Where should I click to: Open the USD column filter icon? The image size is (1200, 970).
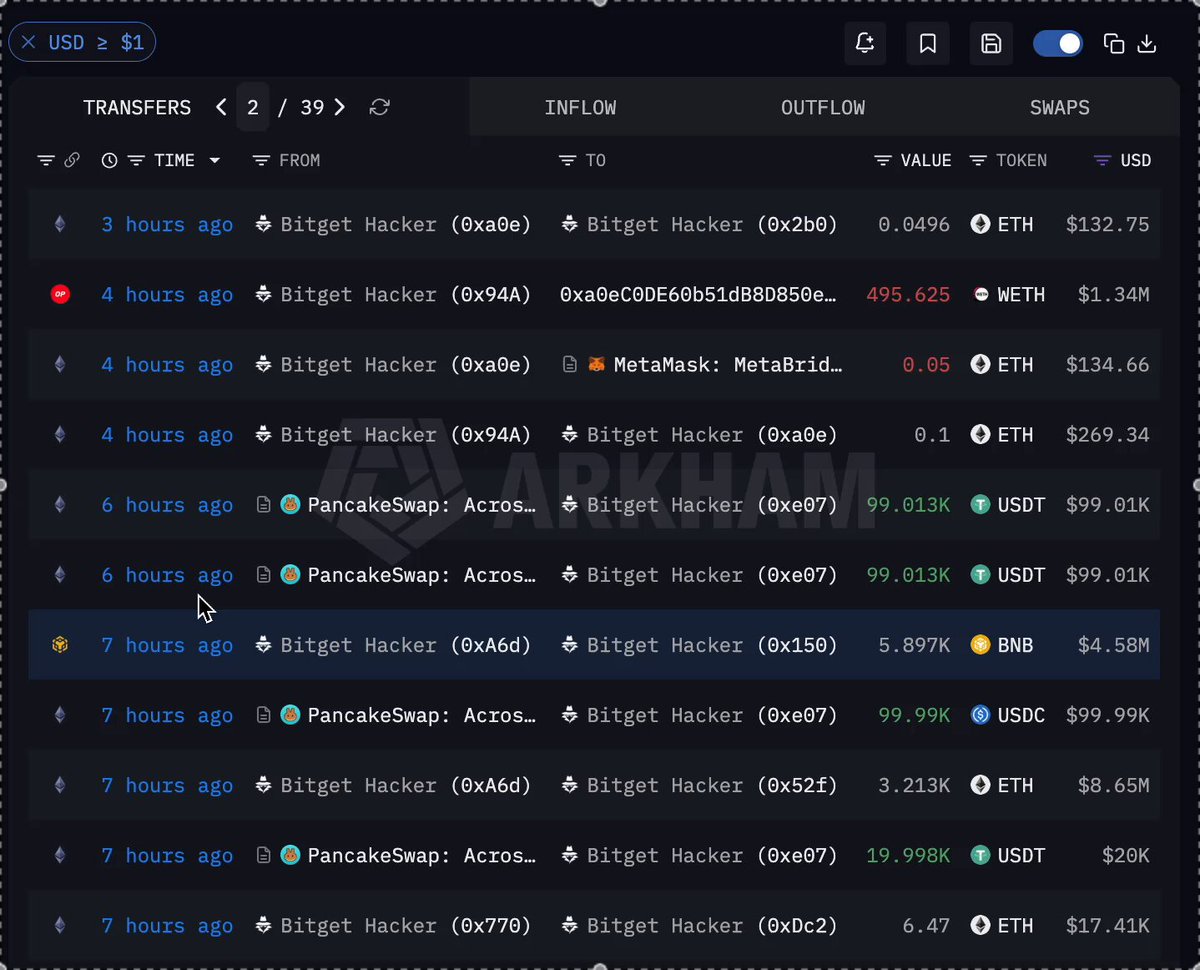(x=1103, y=160)
